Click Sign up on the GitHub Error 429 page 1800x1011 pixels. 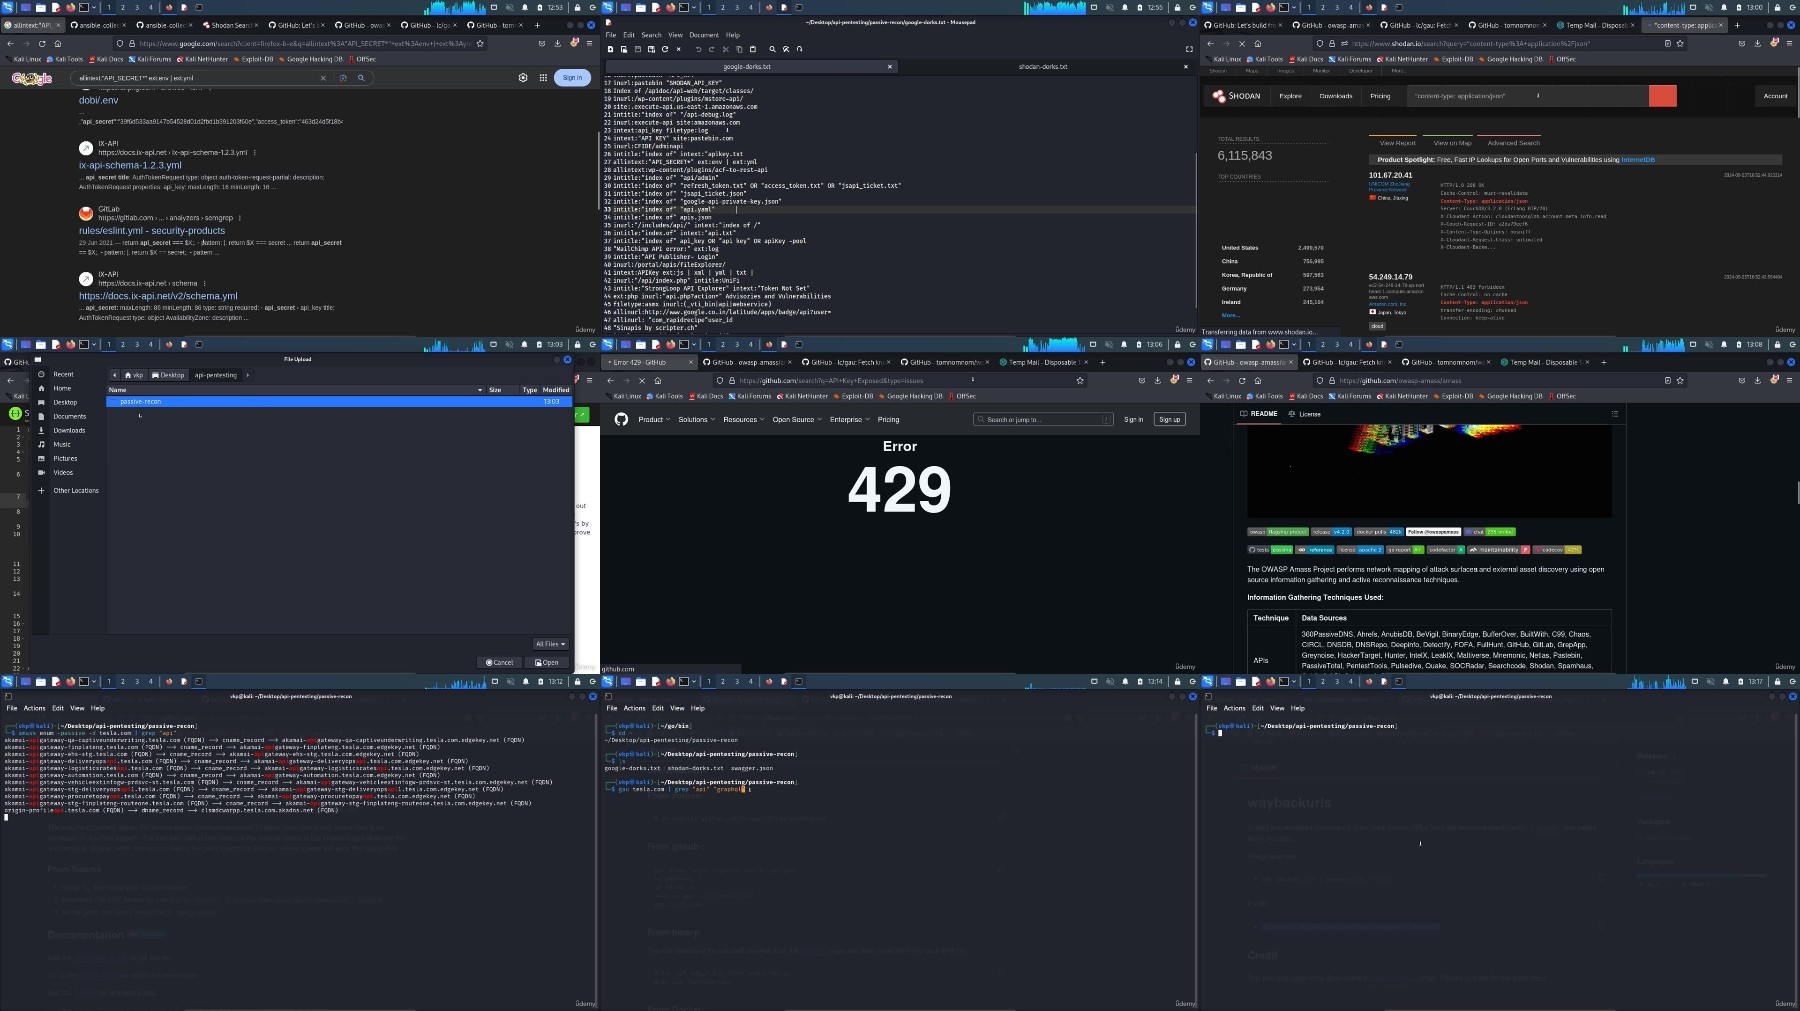click(1169, 419)
